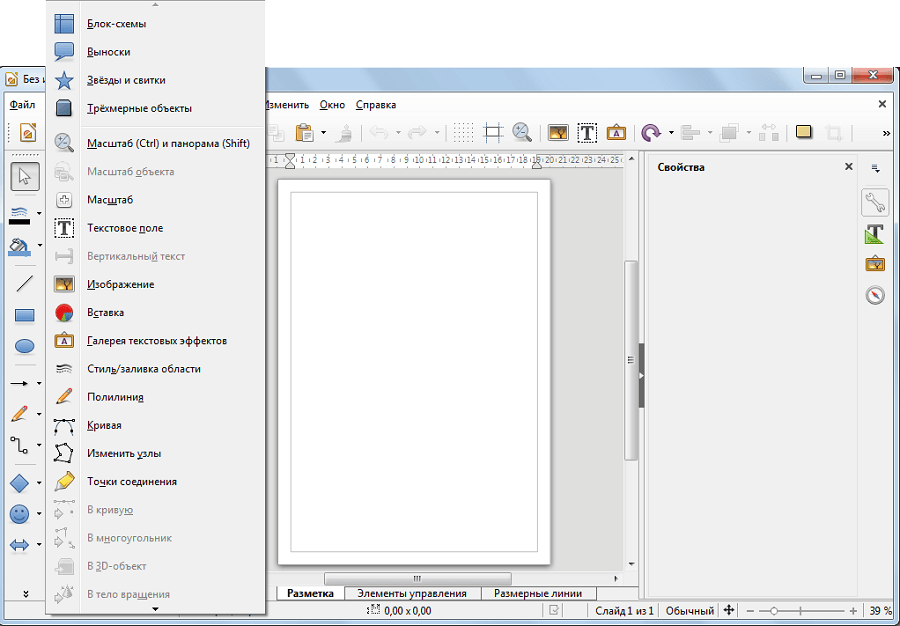The height and width of the screenshot is (626, 900).
Task: Switch to Размерные линии layer tab
Action: [x=538, y=594]
